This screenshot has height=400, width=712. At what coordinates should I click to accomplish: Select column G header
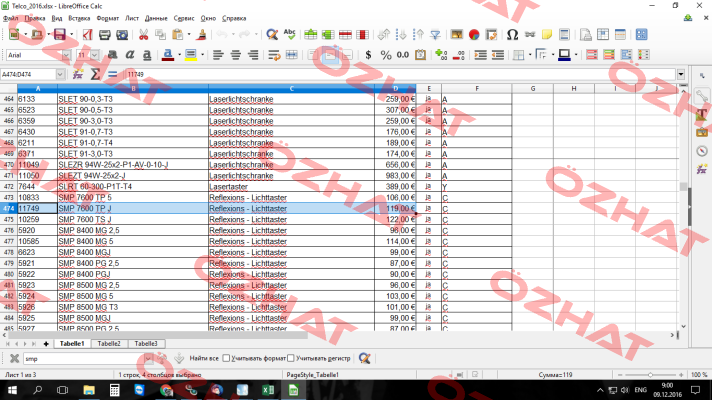tap(533, 89)
